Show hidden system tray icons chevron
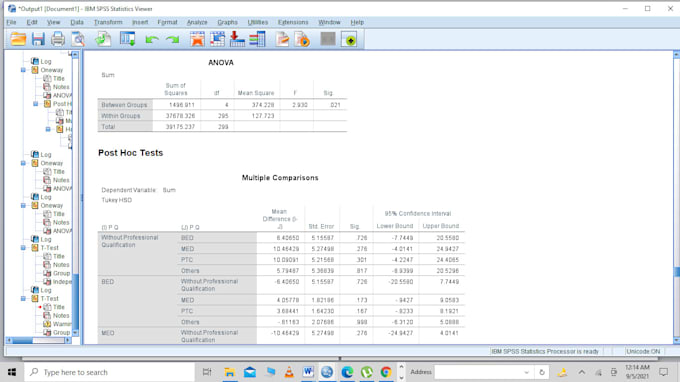680x382 pixels. pyautogui.click(x=582, y=372)
